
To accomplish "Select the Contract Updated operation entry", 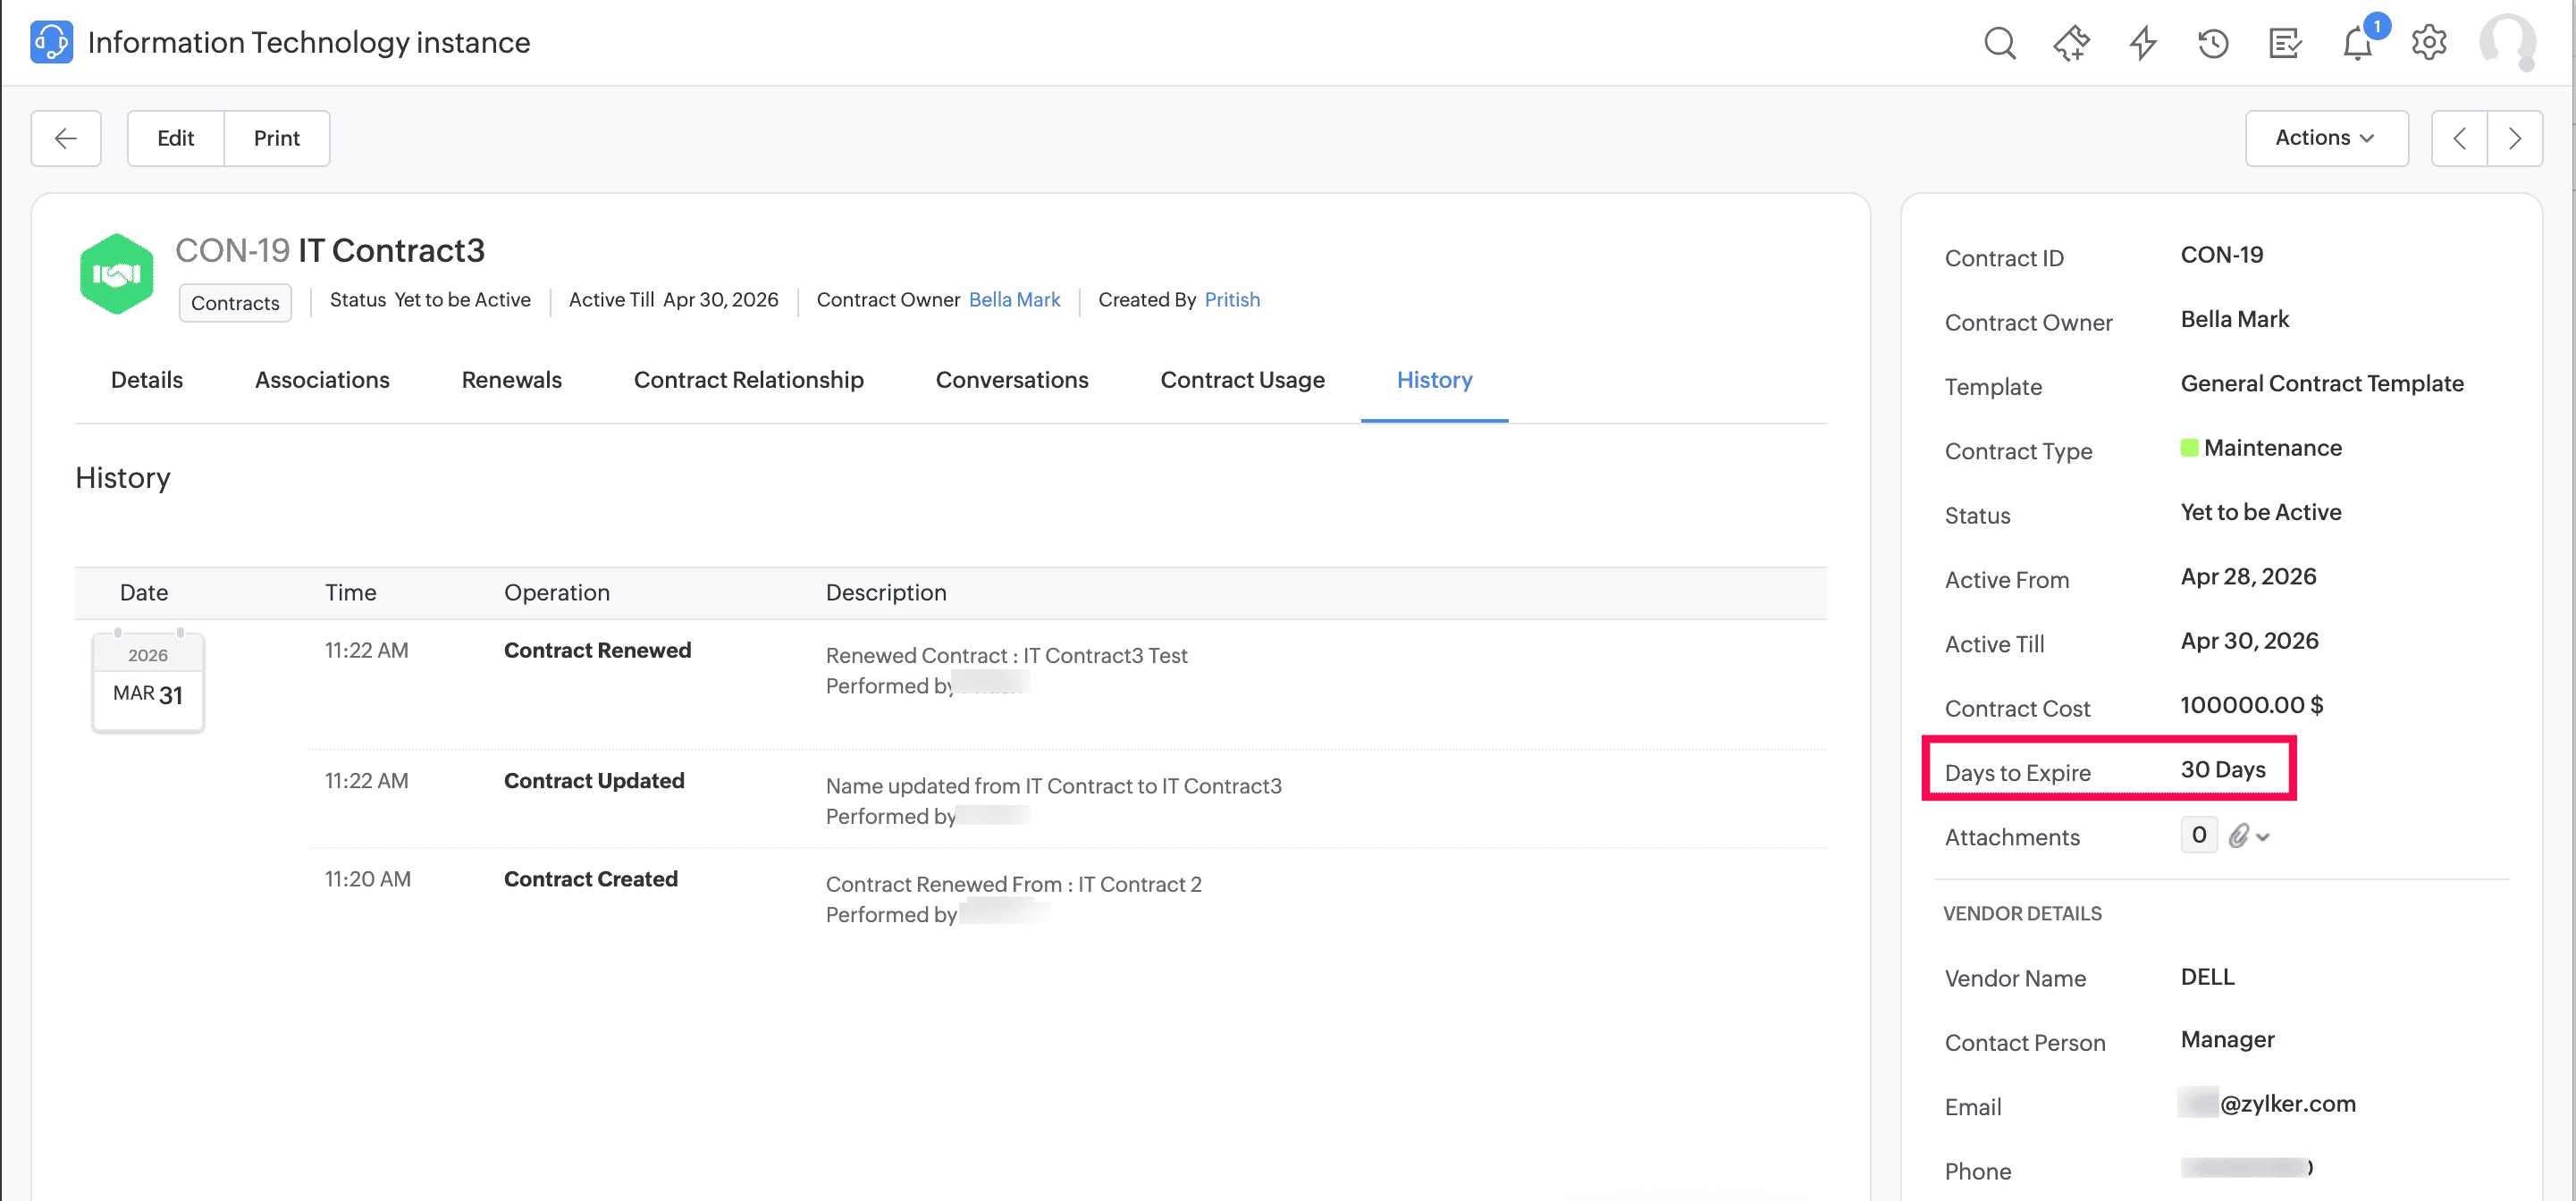I will 594,780.
